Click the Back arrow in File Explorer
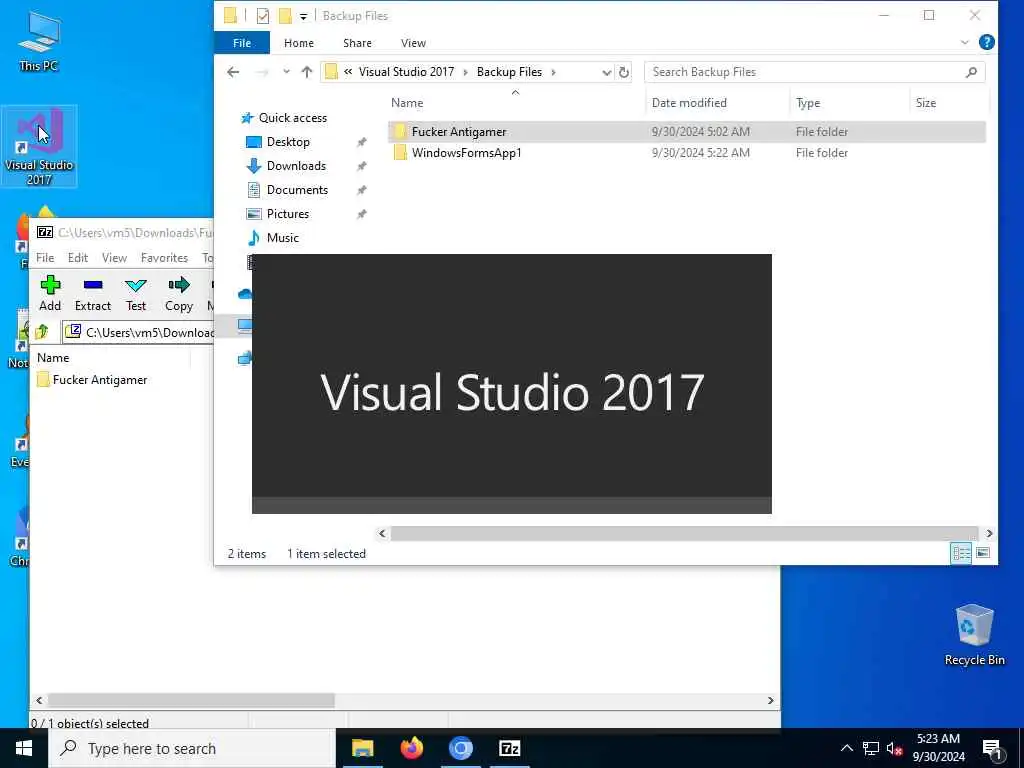Image resolution: width=1024 pixels, height=768 pixels. pyautogui.click(x=233, y=72)
